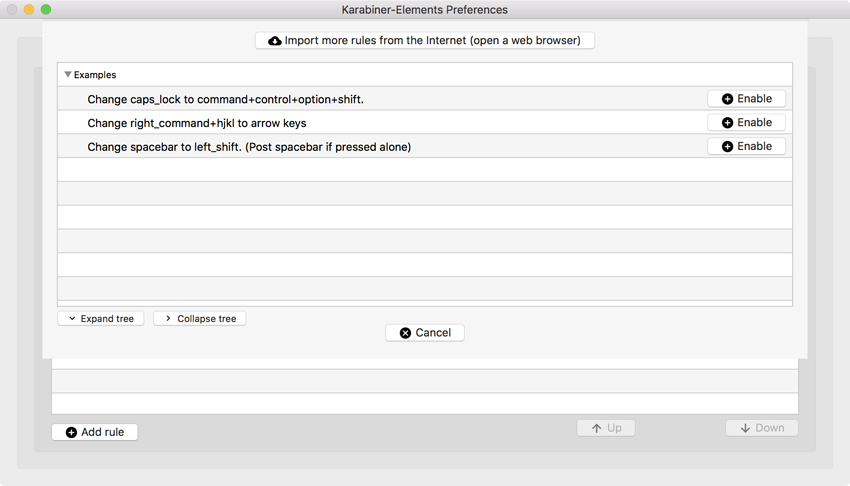
Task: Cancel the rule import sheet
Action: click(x=425, y=333)
